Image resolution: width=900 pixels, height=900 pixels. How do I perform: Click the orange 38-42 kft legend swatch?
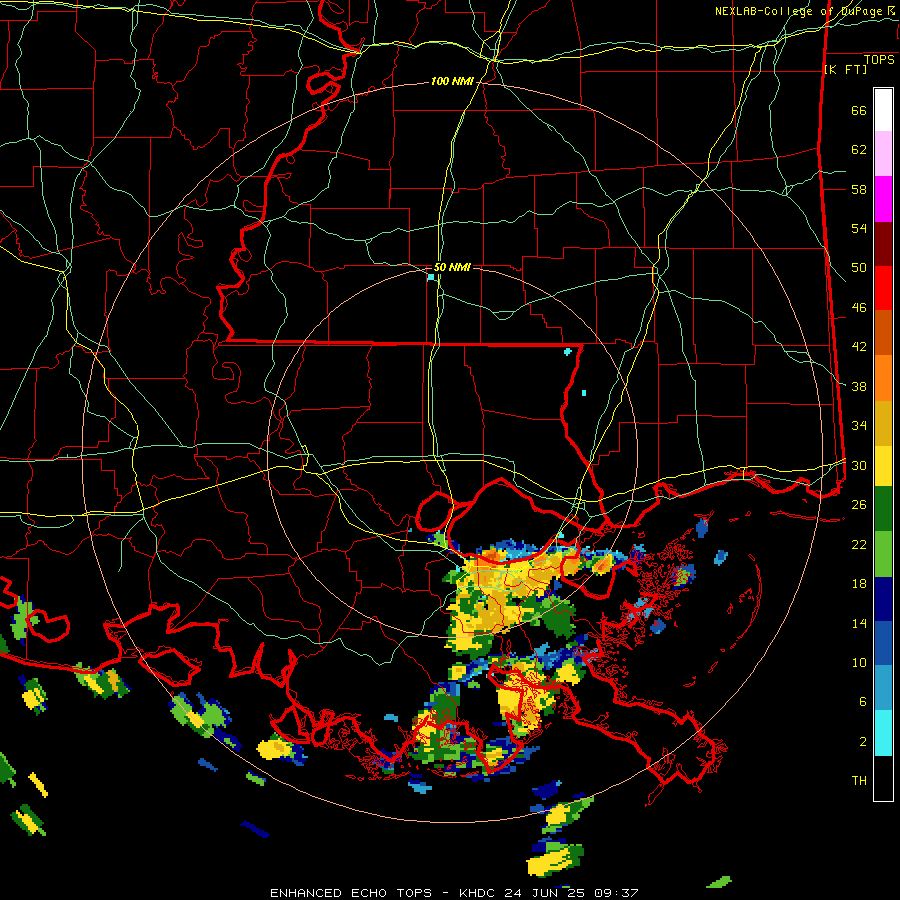point(883,378)
